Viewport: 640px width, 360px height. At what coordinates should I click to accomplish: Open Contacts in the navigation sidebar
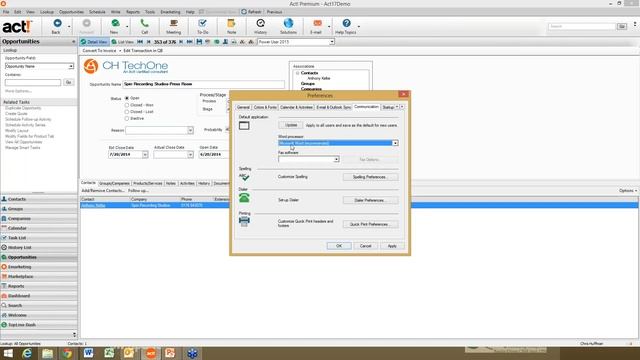click(39, 199)
